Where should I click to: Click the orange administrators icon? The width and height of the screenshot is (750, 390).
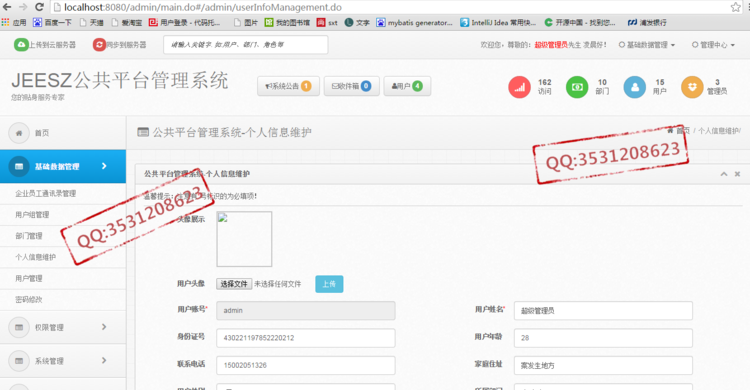pos(692,87)
